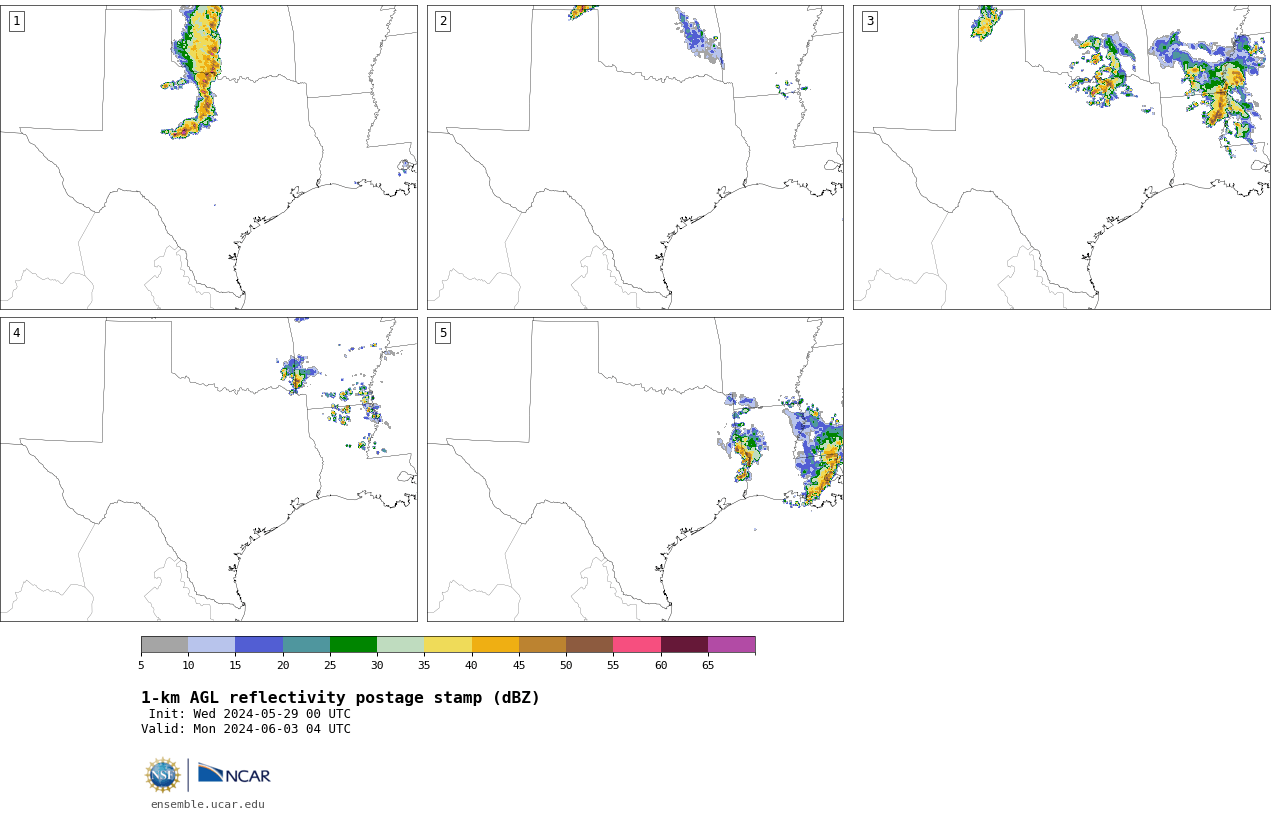1280x815 pixels.
Task: Click the blue 15-20 dBZ colorbar swatch
Action: pyautogui.click(x=259, y=644)
